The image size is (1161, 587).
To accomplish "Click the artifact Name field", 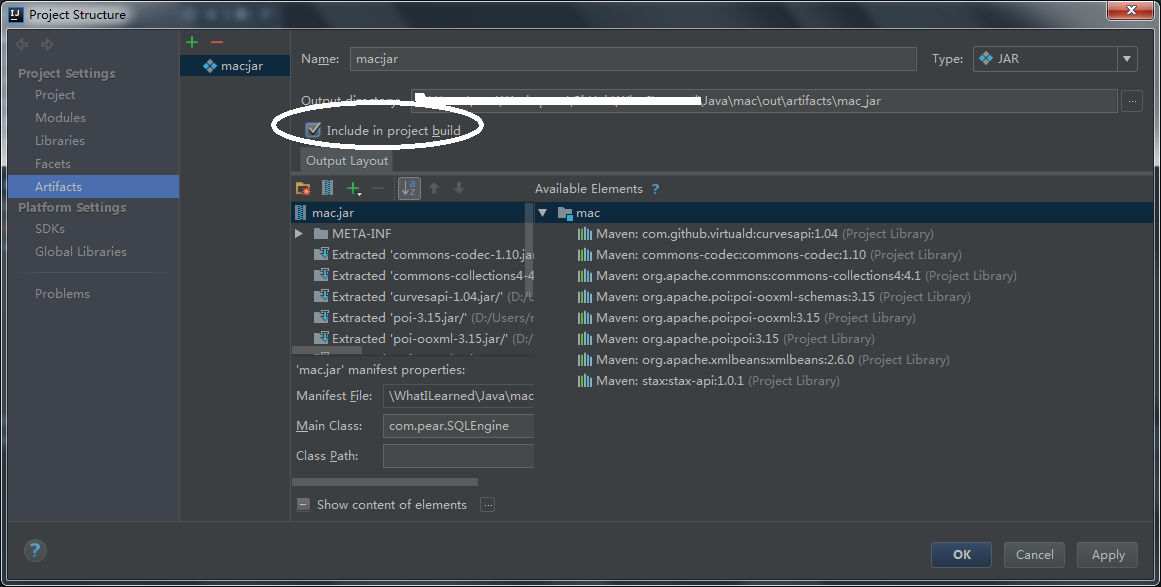I will click(x=633, y=59).
